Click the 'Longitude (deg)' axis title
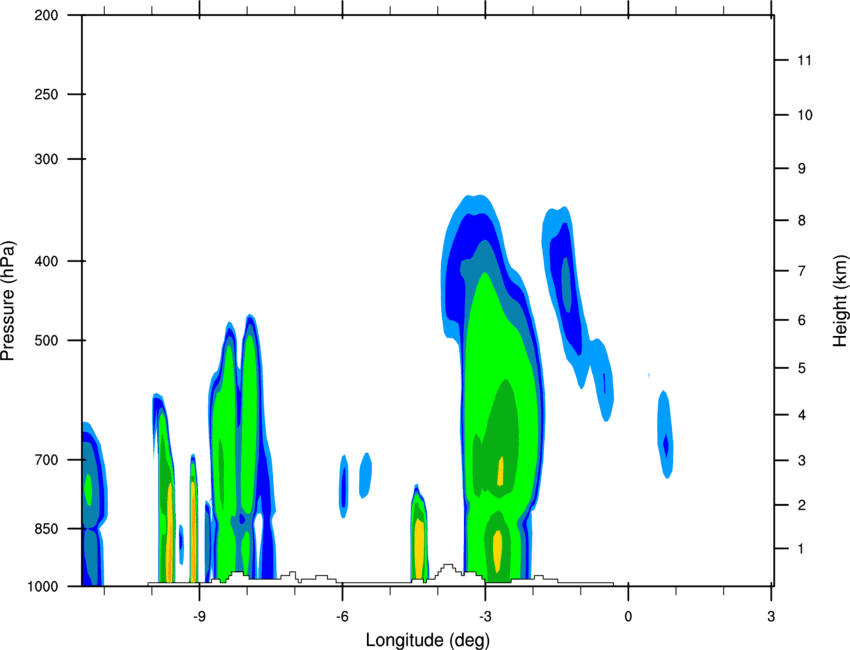The height and width of the screenshot is (650, 850). coord(428,640)
